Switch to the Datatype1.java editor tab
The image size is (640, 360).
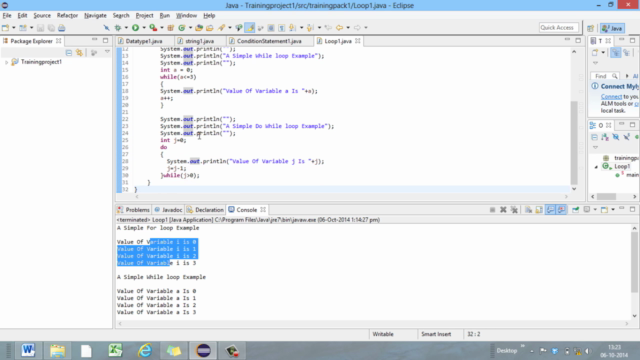pyautogui.click(x=144, y=41)
